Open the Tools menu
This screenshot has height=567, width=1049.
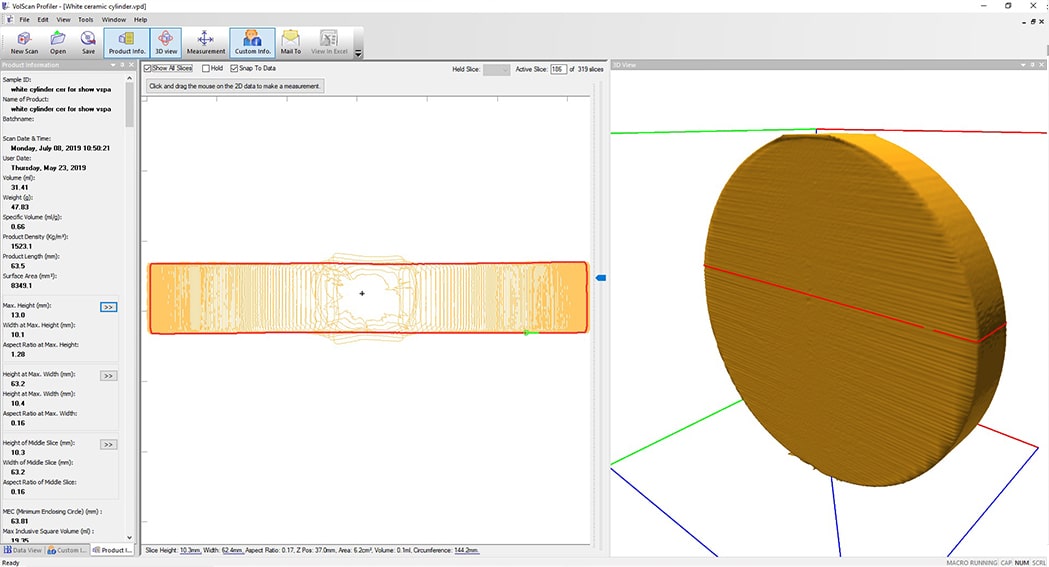[86, 19]
